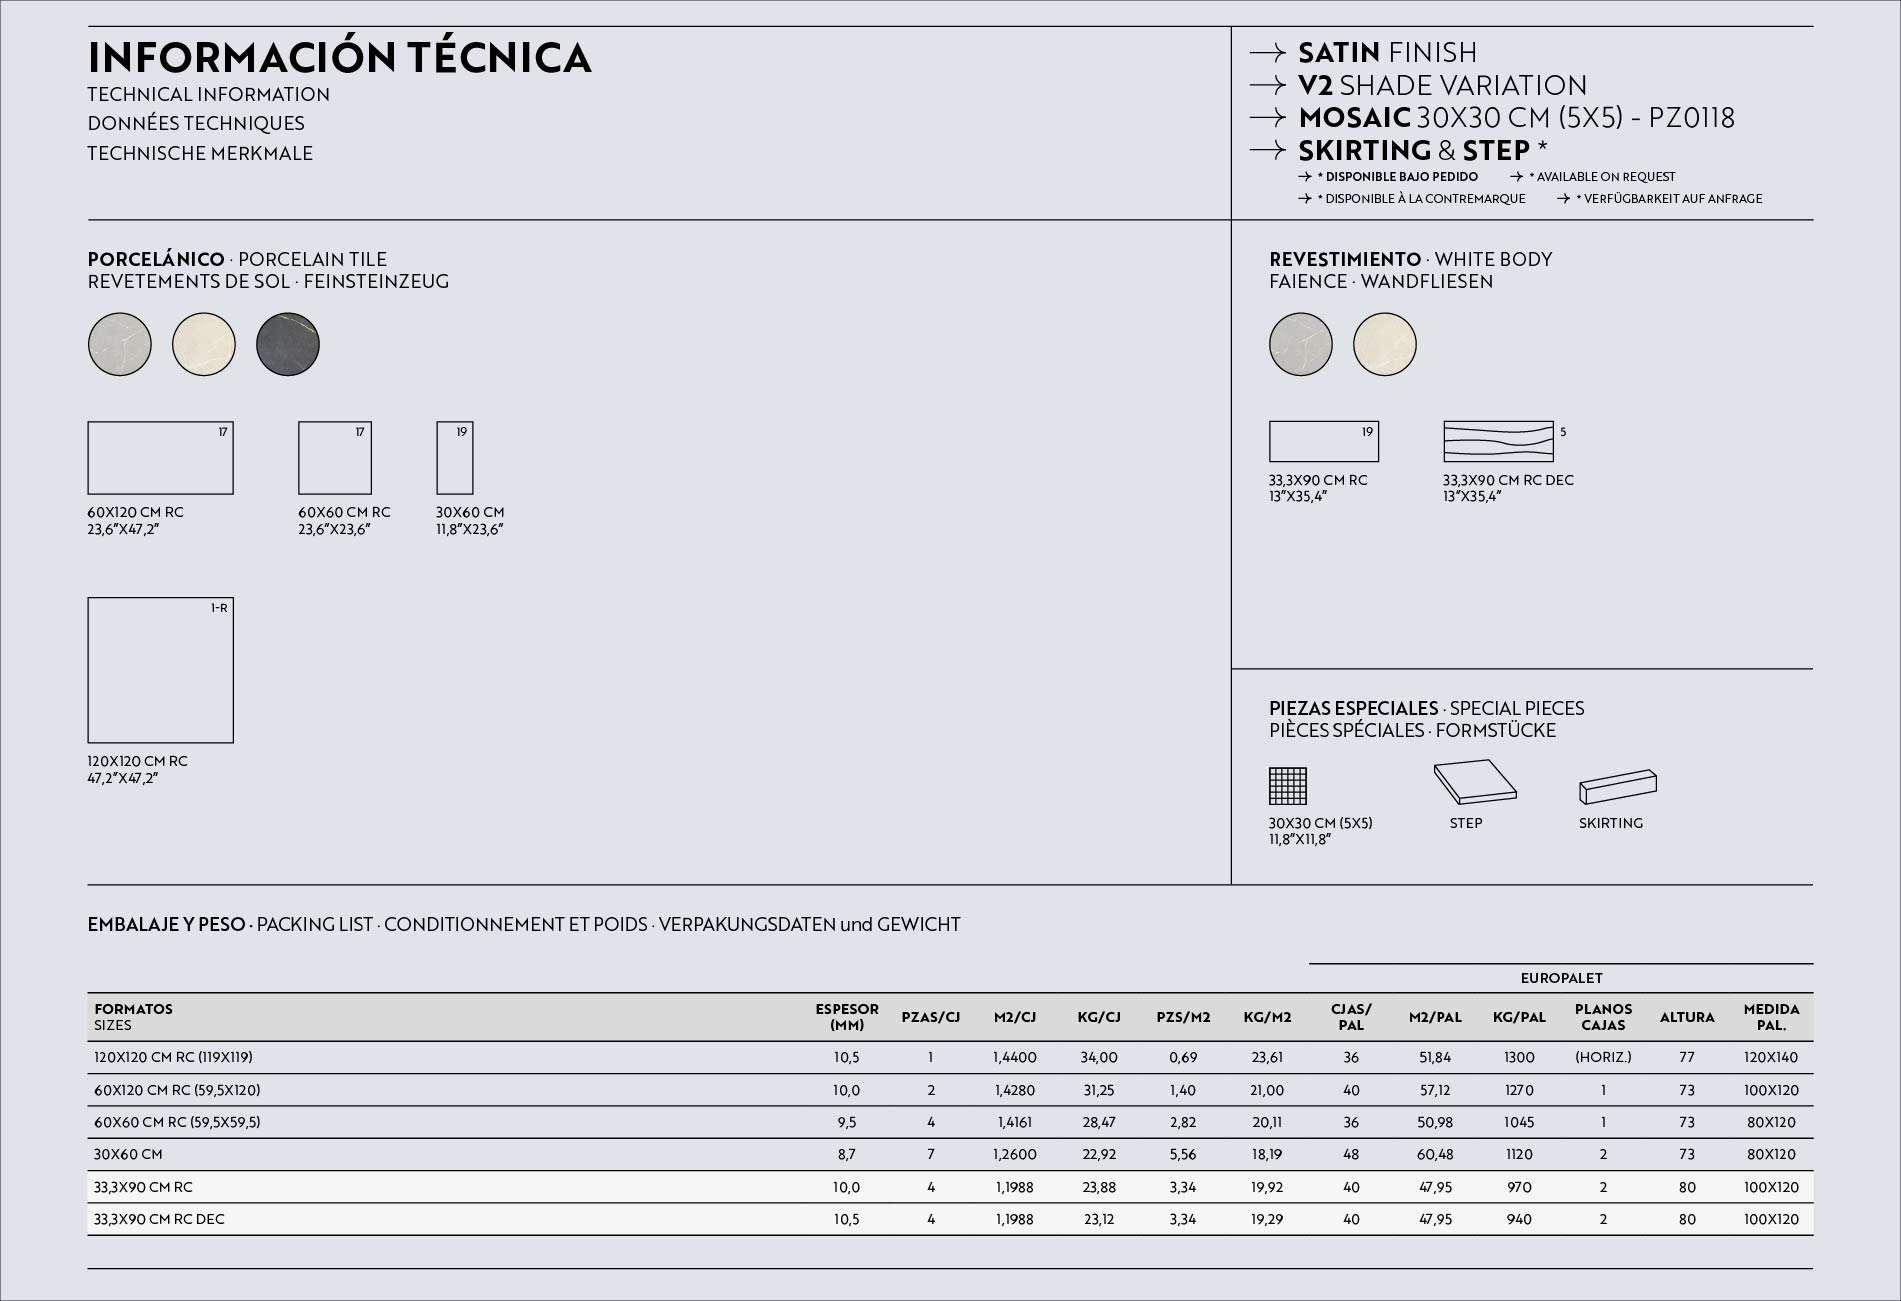Click the cream porcelain tile color swatch
This screenshot has width=1901, height=1301.
pos(204,344)
